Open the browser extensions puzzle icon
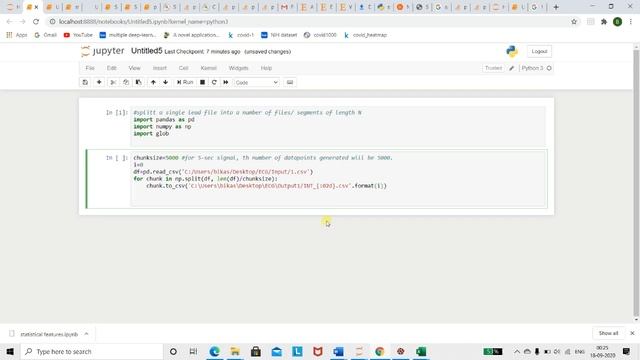The width and height of the screenshot is (640, 360). tap(604, 22)
